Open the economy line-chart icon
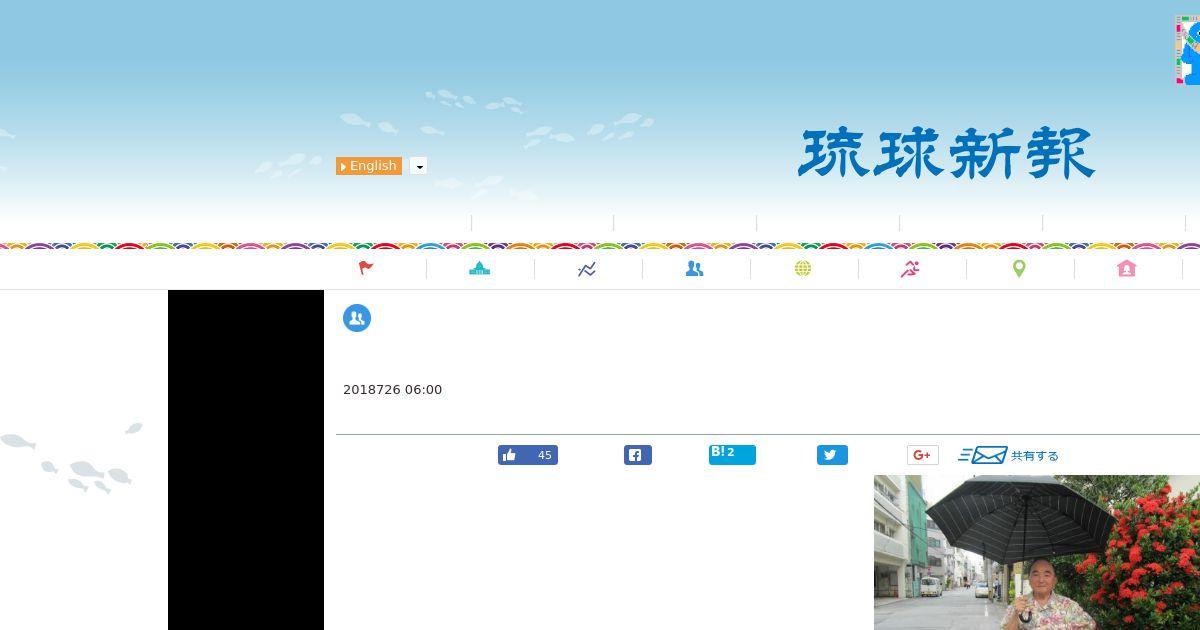 coord(587,269)
